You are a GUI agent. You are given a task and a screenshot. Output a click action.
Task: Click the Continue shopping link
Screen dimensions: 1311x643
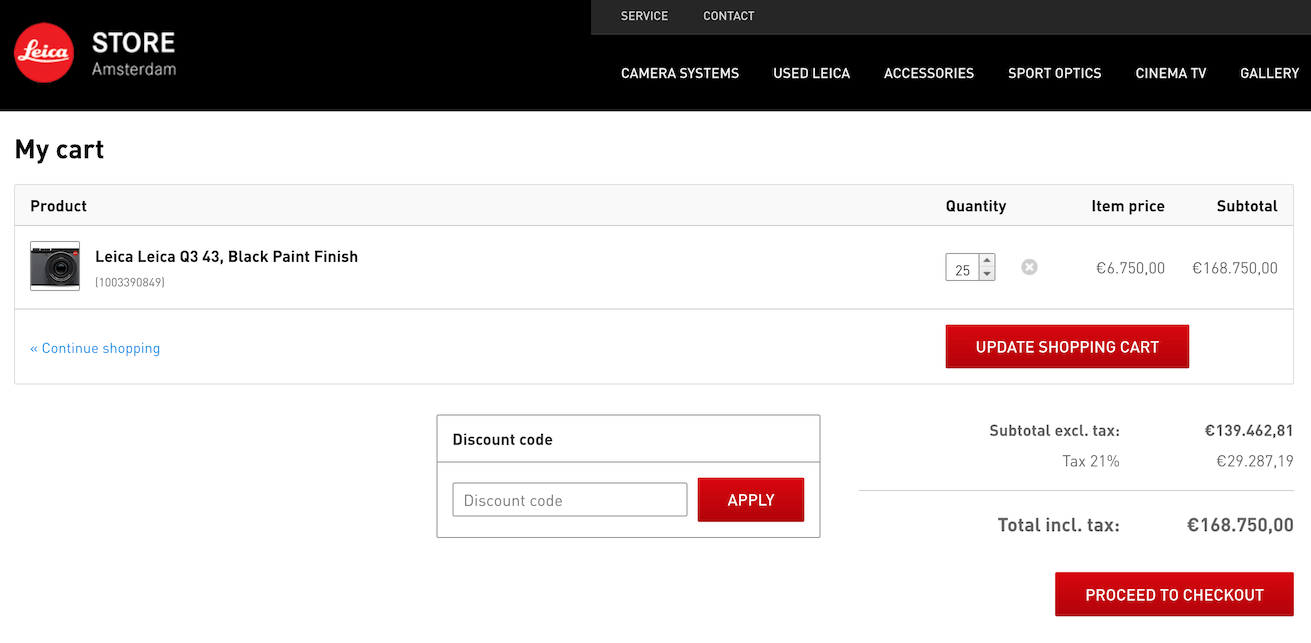click(95, 348)
